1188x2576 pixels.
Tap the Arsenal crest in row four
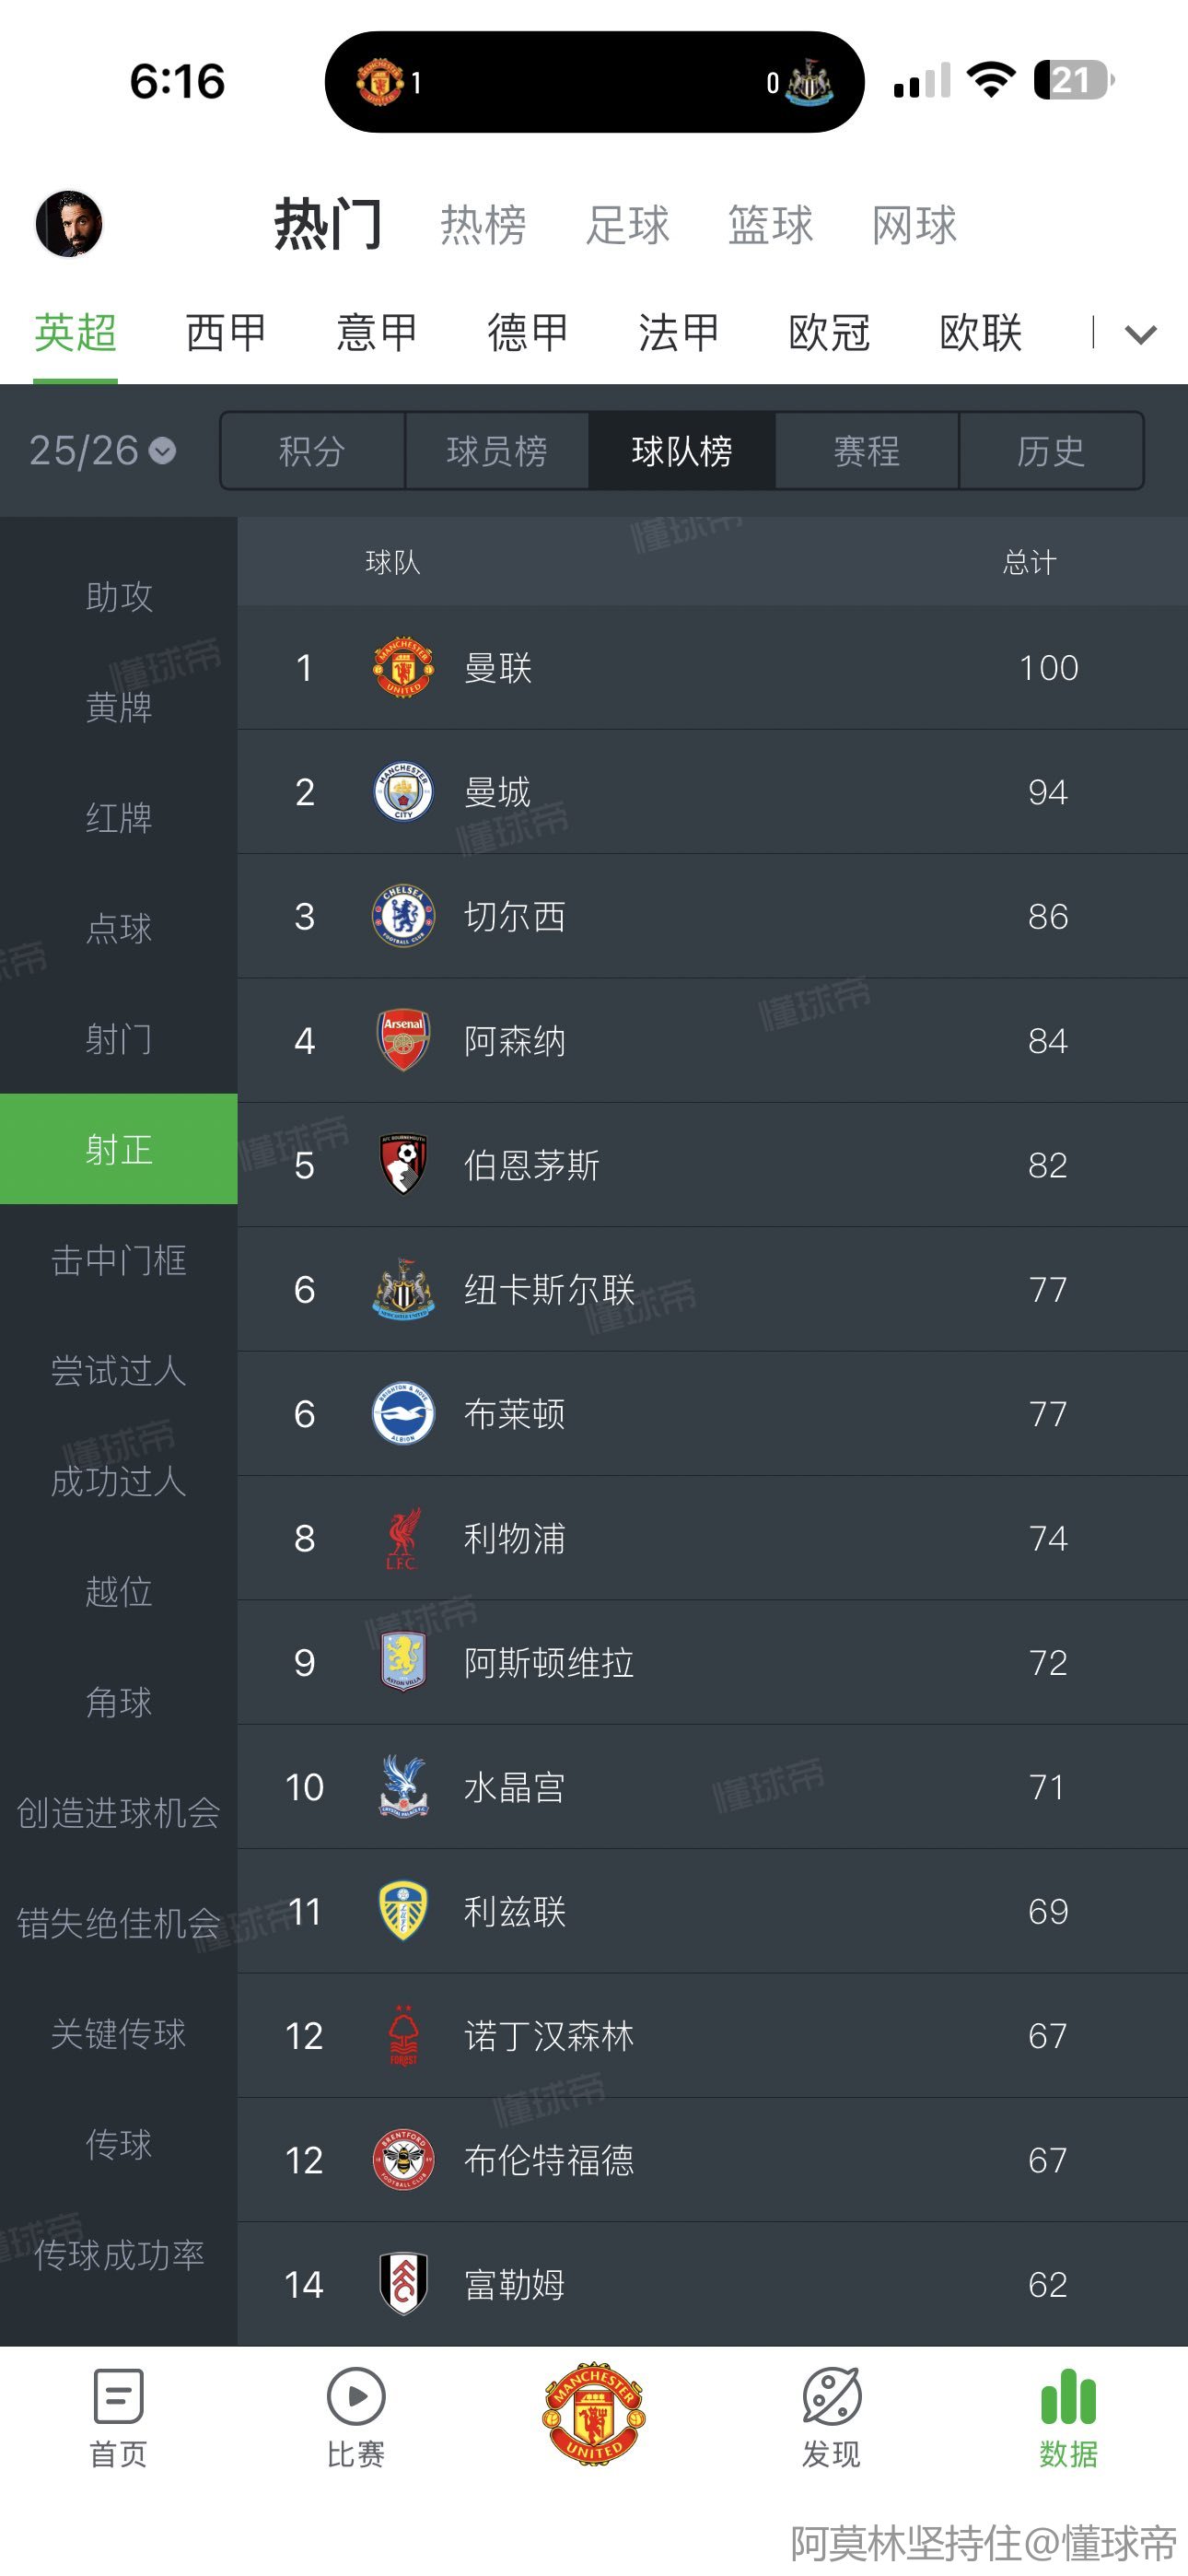403,1040
